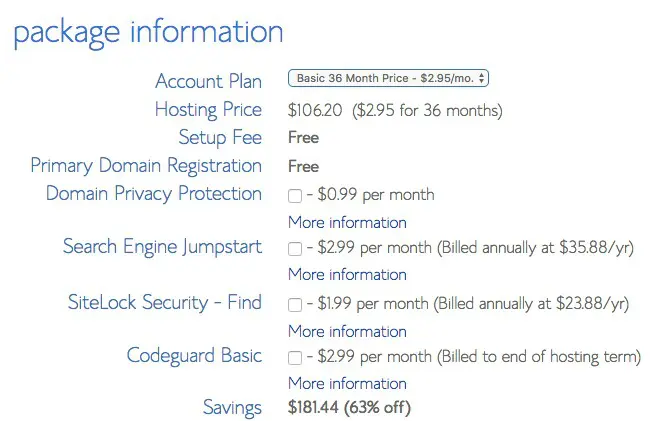Click the $106.20 hosting price amount
This screenshot has width=659, height=421.
[315, 110]
